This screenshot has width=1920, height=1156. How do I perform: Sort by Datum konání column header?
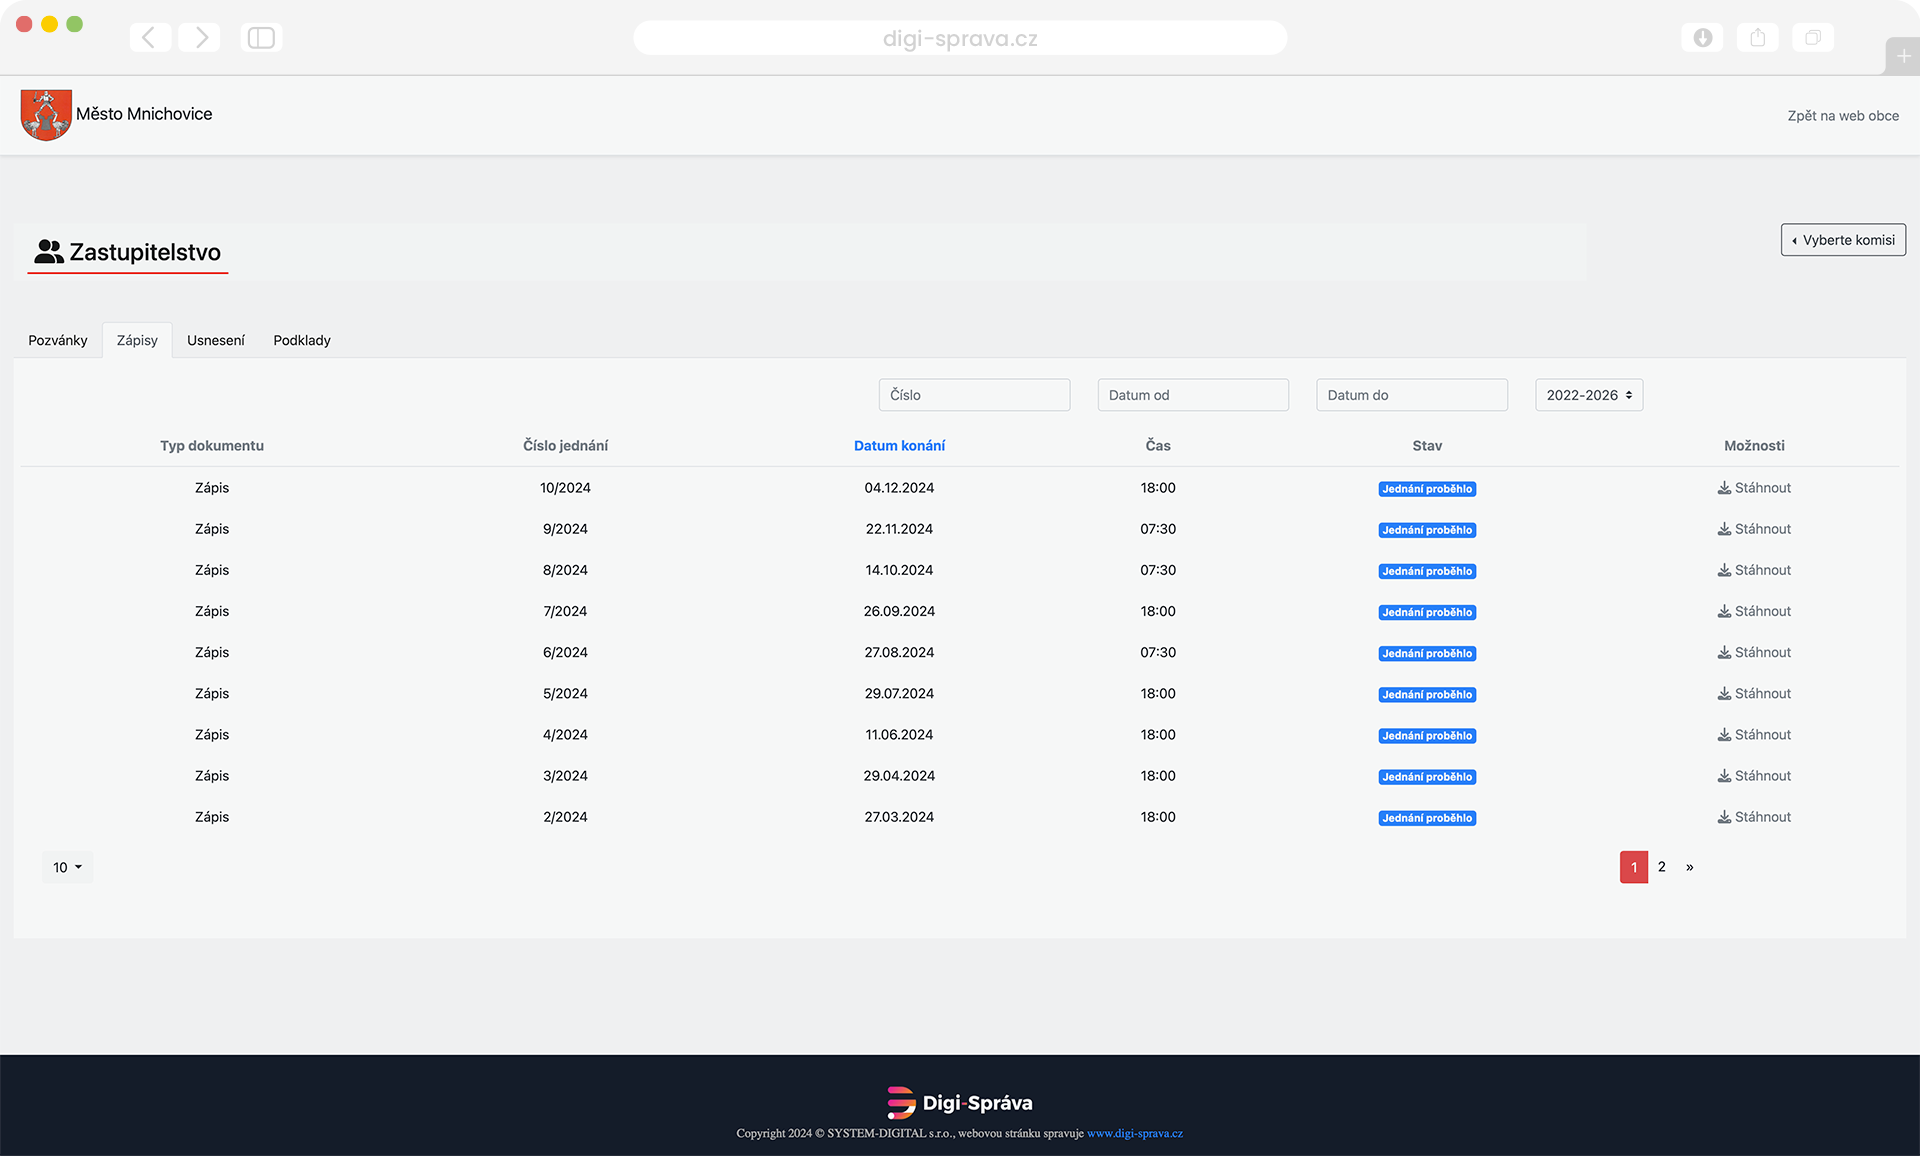(x=898, y=446)
